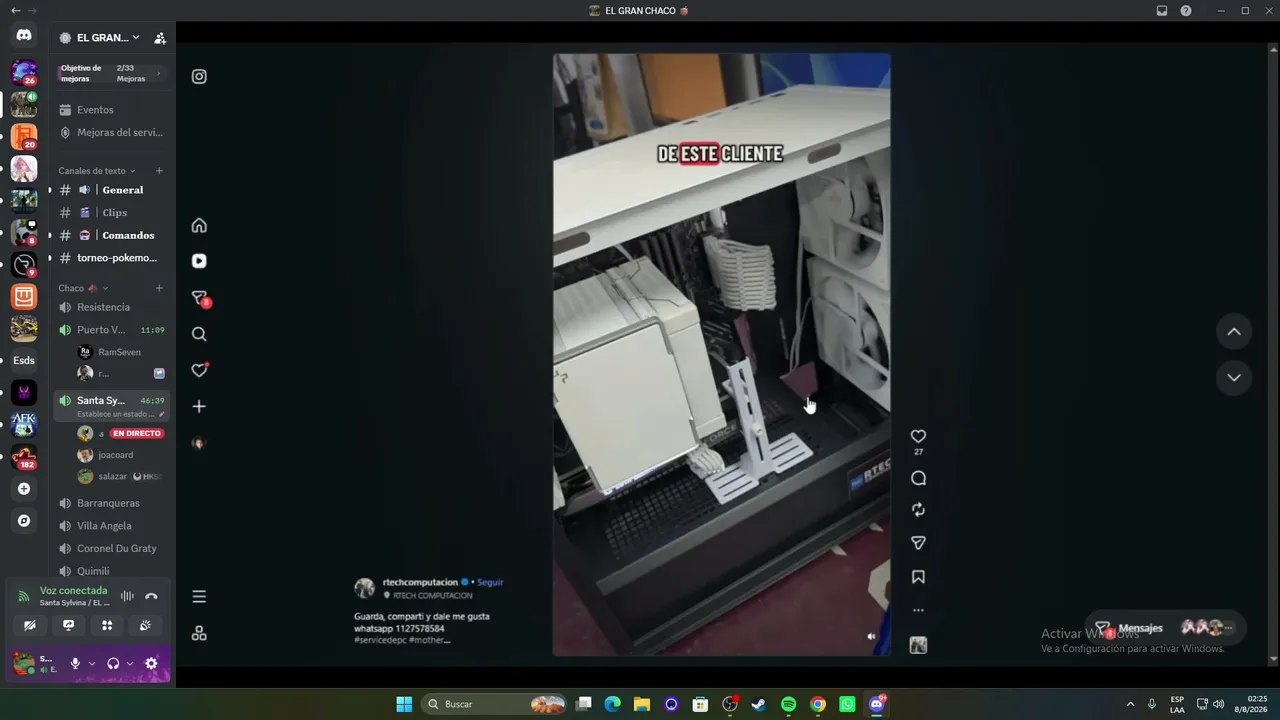
Task: Open WhatsApp from the taskbar
Action: click(847, 704)
